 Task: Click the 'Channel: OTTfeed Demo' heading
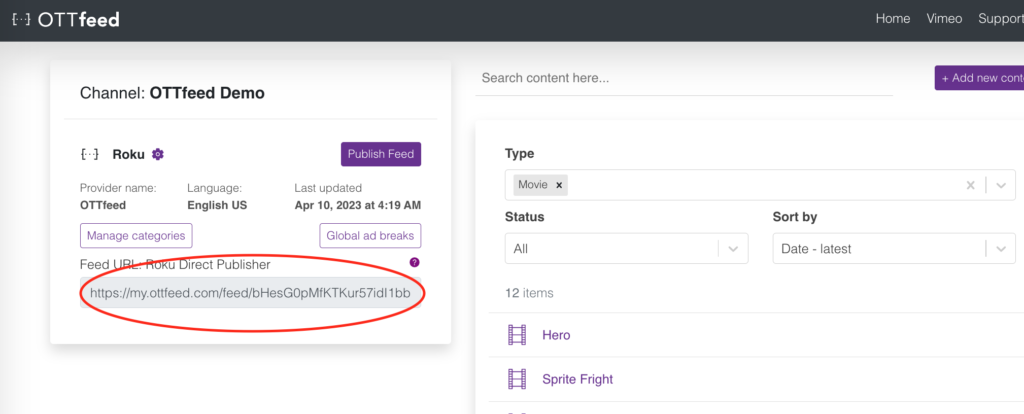tap(172, 93)
